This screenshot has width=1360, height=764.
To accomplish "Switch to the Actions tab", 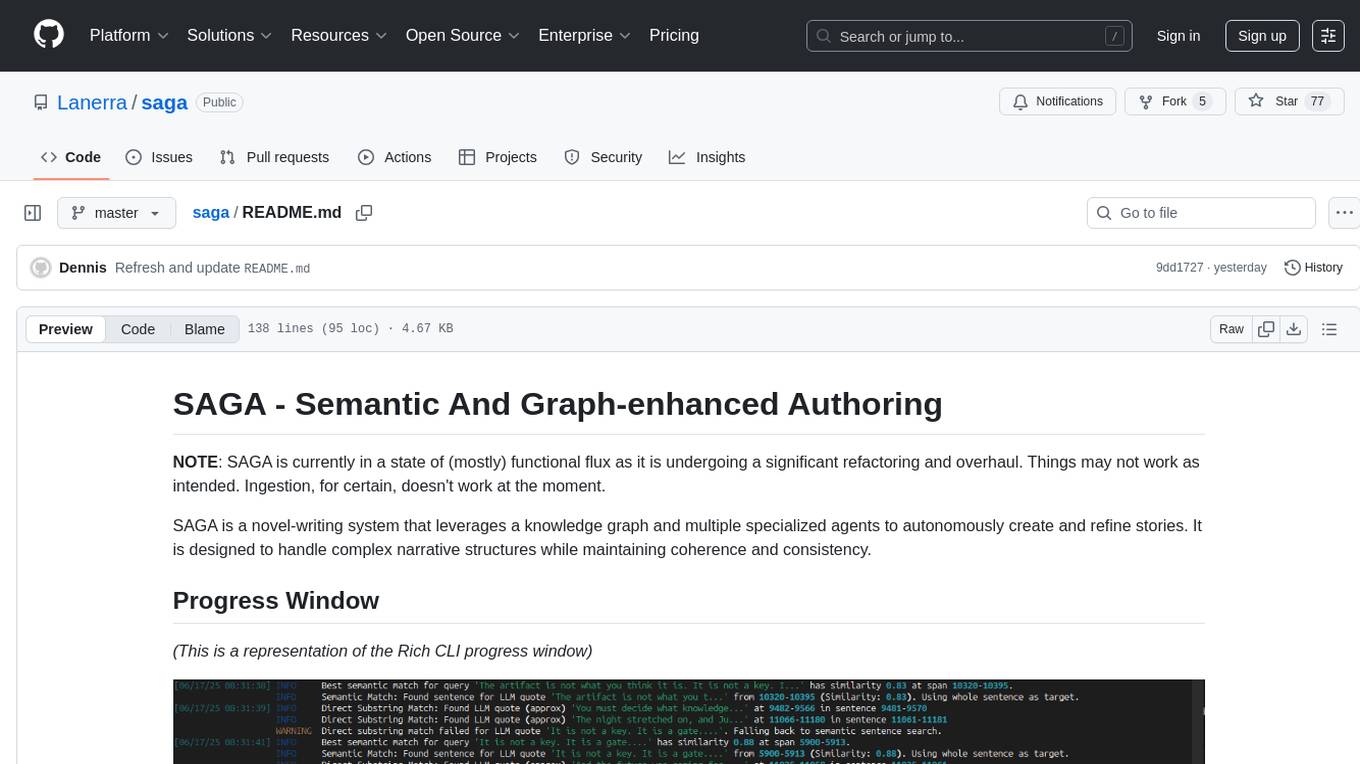I will tap(395, 157).
